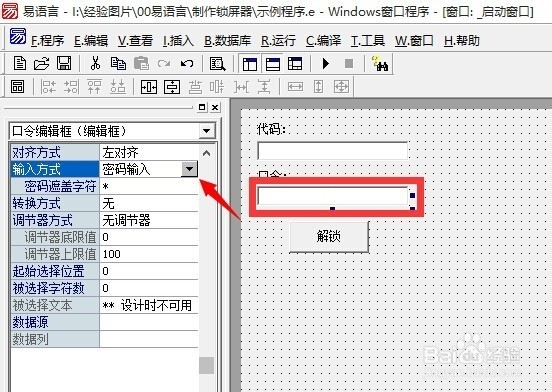Click the 解锁 button on the form
The image size is (552, 392).
coord(329,236)
